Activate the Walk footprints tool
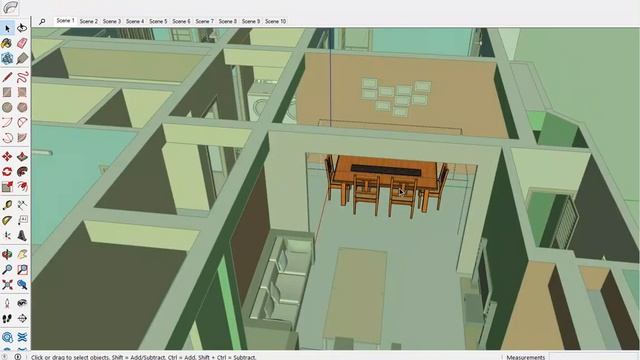This screenshot has width=640, height=360. pyautogui.click(x=7, y=318)
